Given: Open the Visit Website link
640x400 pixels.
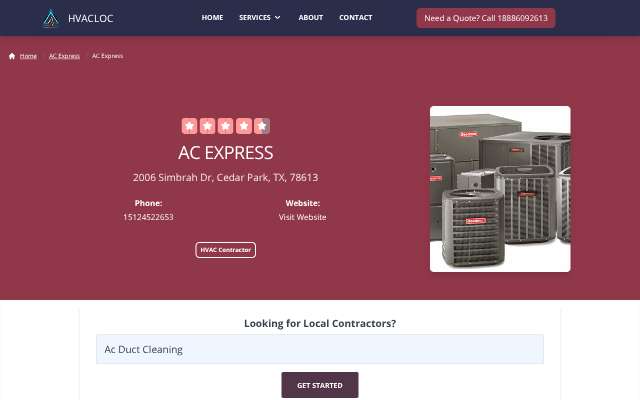Looking at the screenshot, I should coord(302,217).
